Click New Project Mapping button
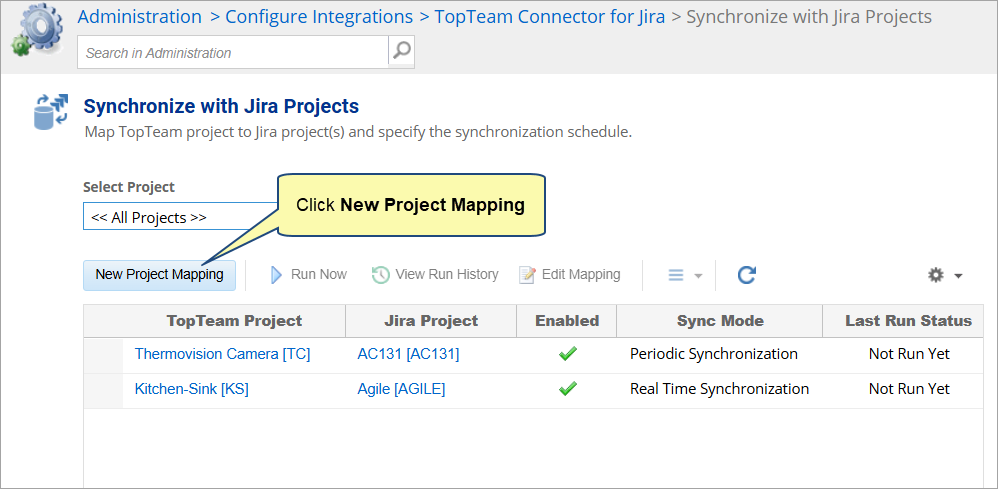Screen dimensions: 998x489 (x=159, y=275)
